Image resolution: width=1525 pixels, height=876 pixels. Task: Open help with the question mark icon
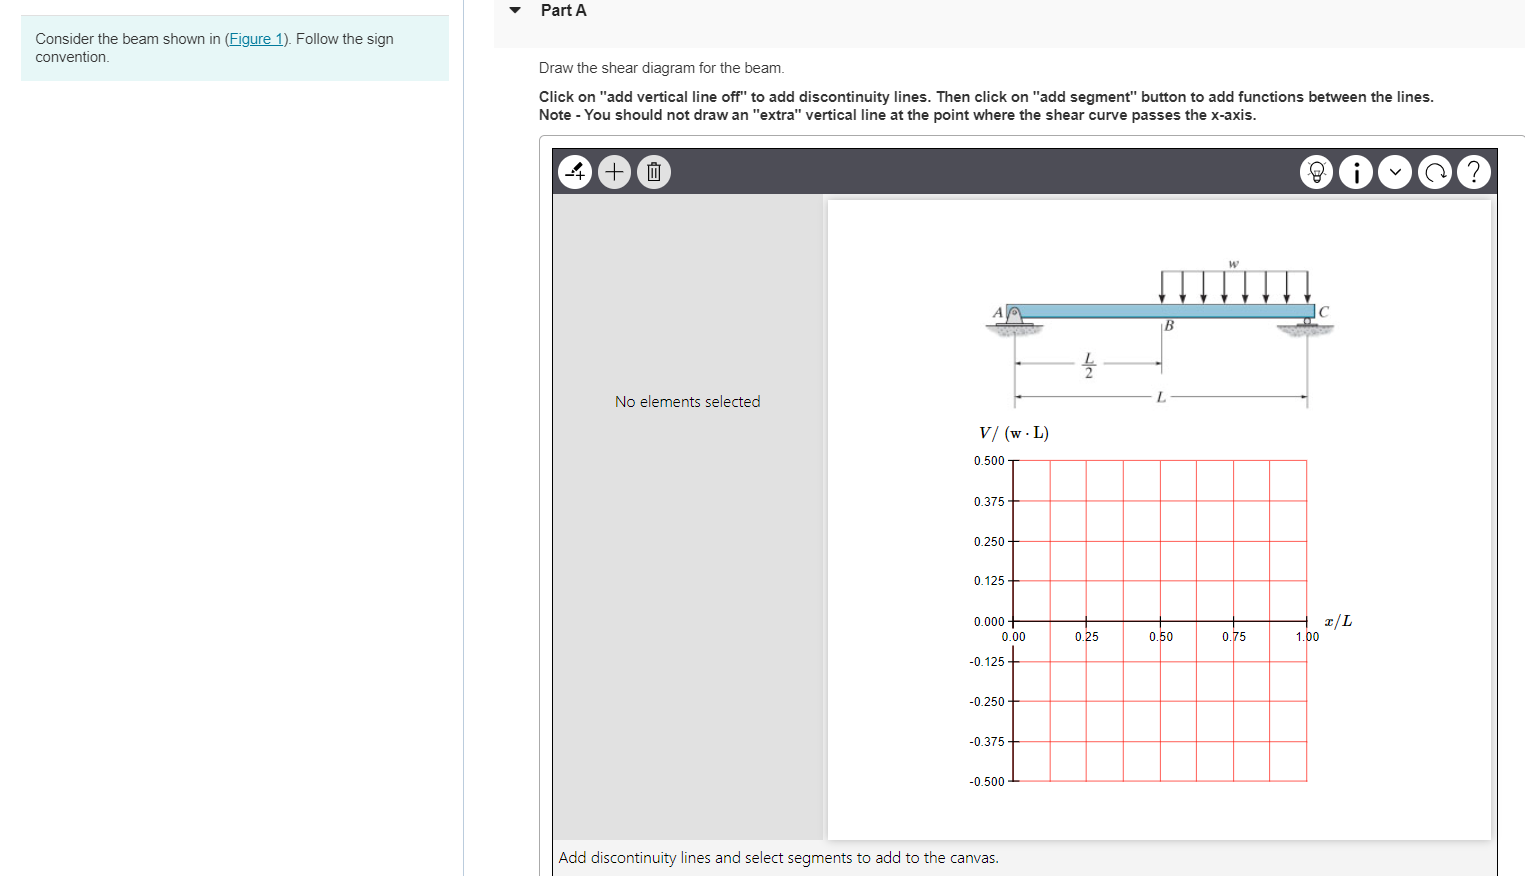click(1474, 171)
